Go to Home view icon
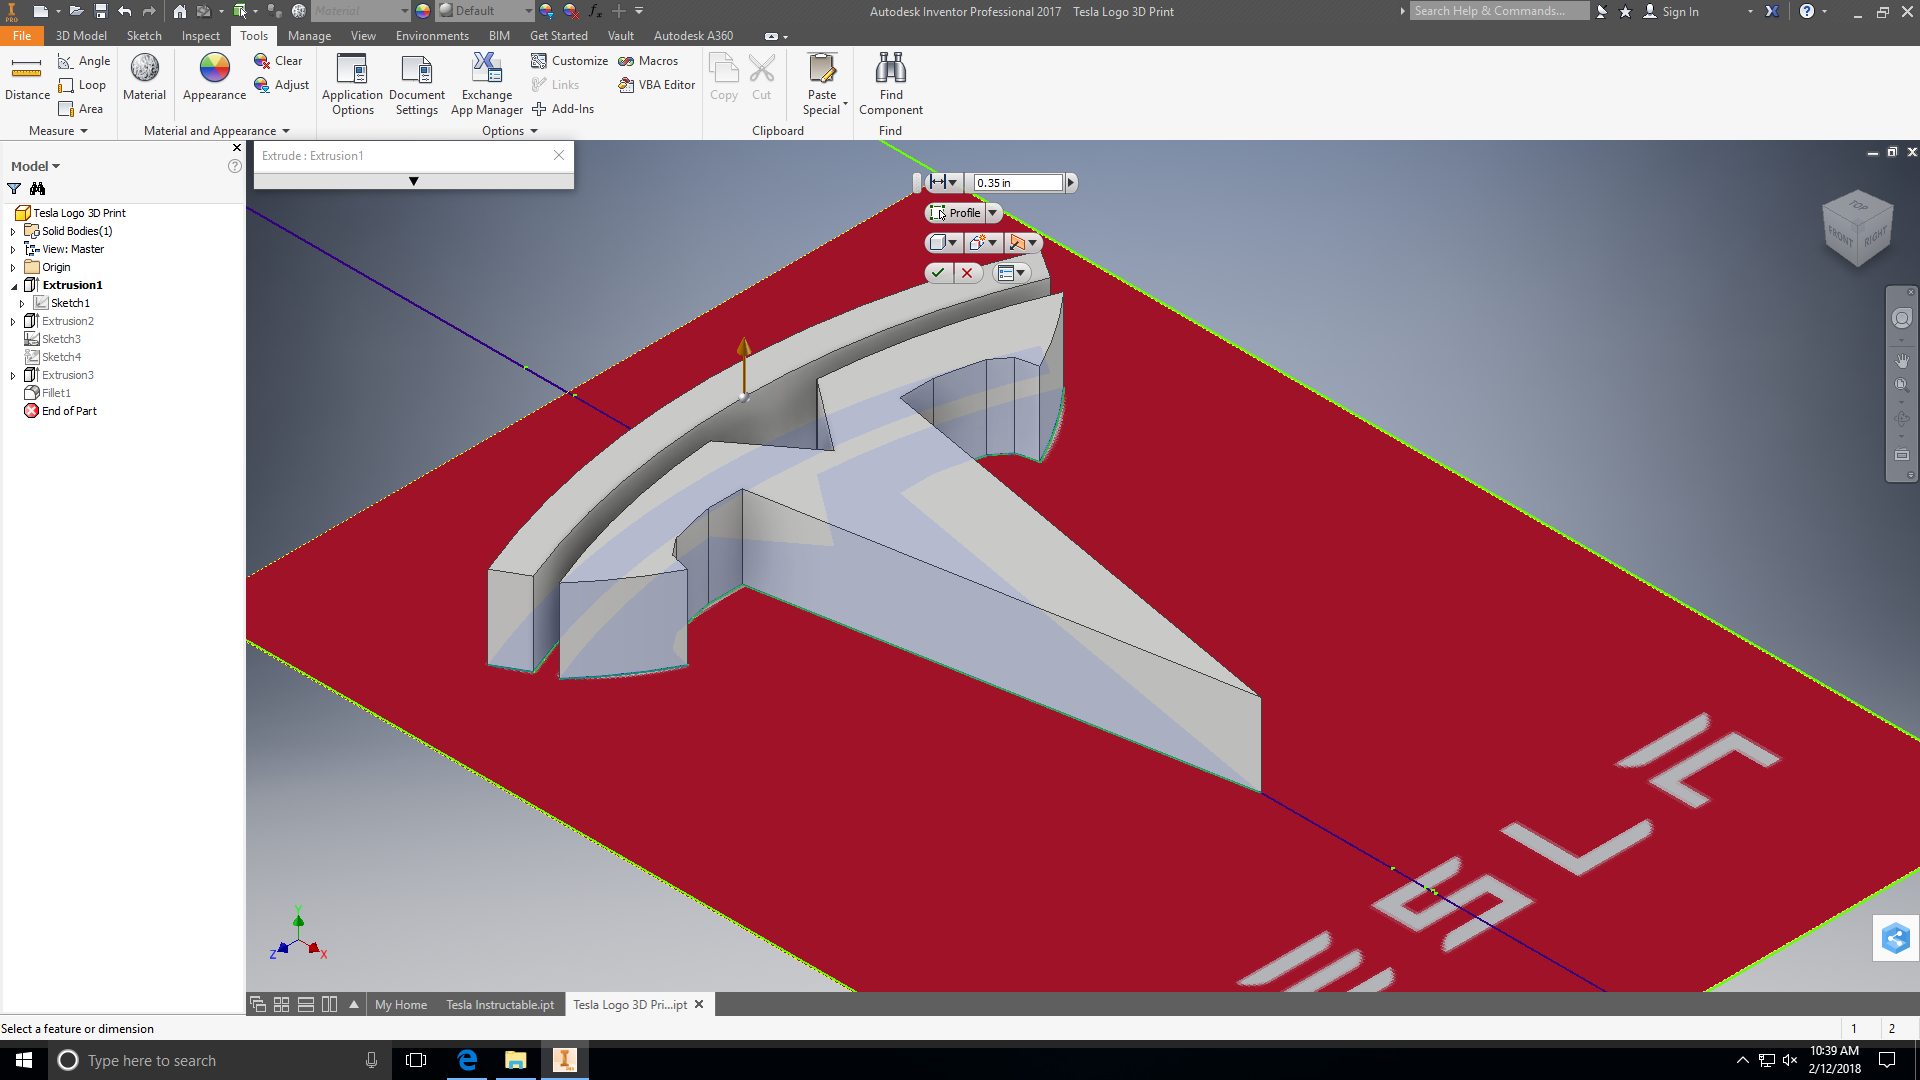This screenshot has width=1920, height=1080. click(x=179, y=11)
